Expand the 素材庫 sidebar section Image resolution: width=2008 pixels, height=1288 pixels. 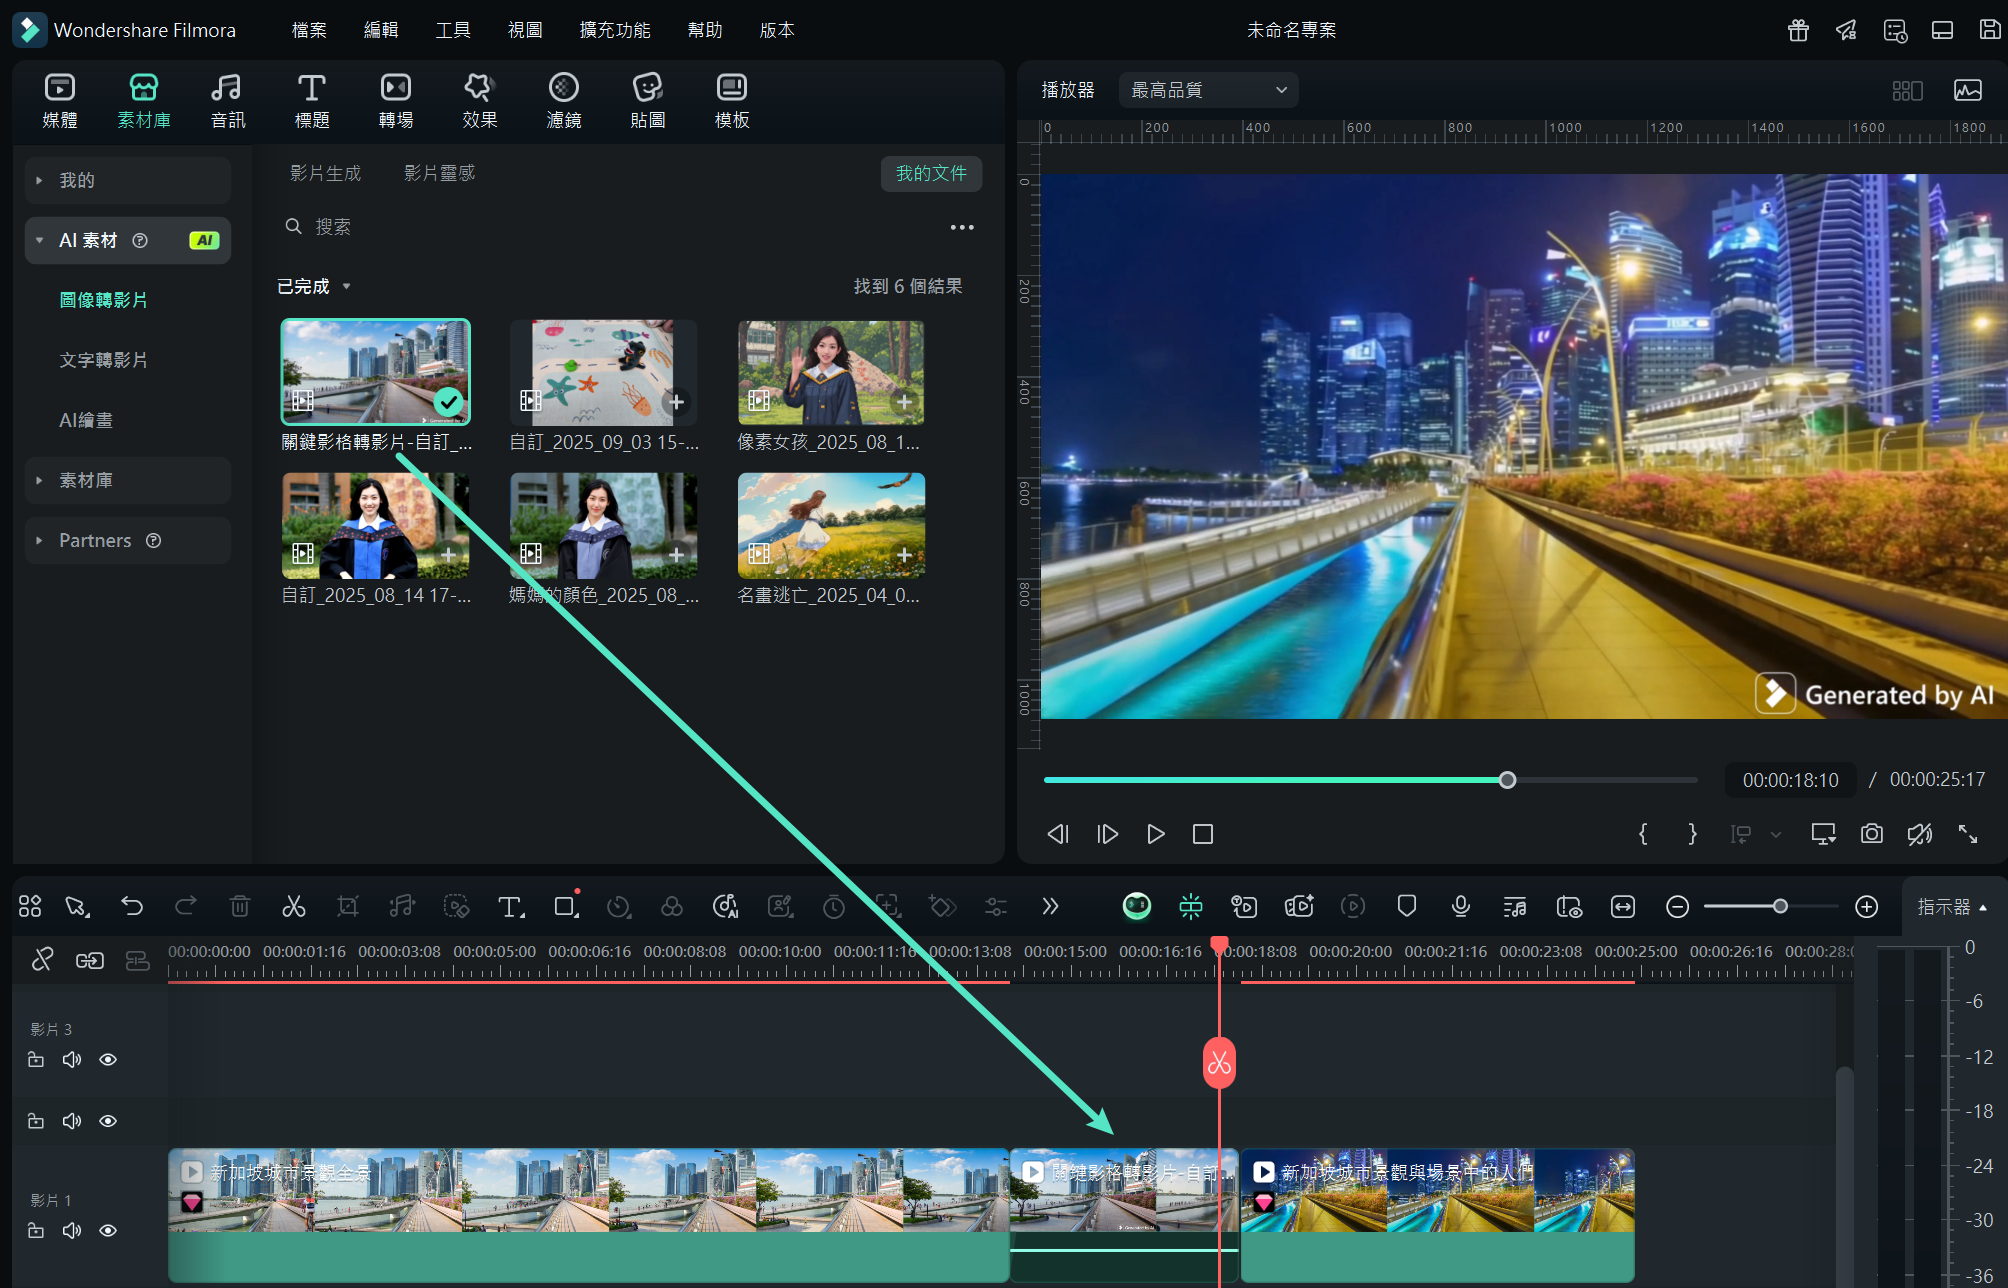[x=86, y=480]
